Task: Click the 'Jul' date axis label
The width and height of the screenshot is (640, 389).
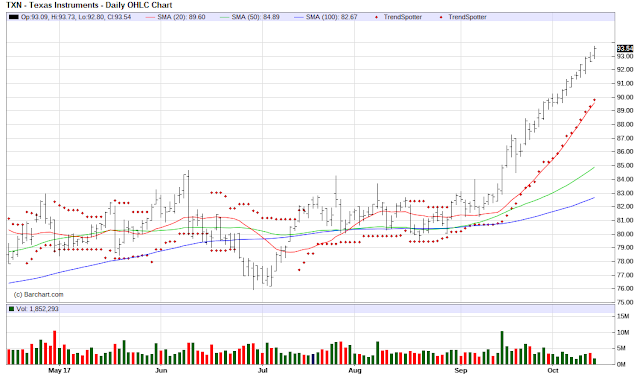Action: 262,371
